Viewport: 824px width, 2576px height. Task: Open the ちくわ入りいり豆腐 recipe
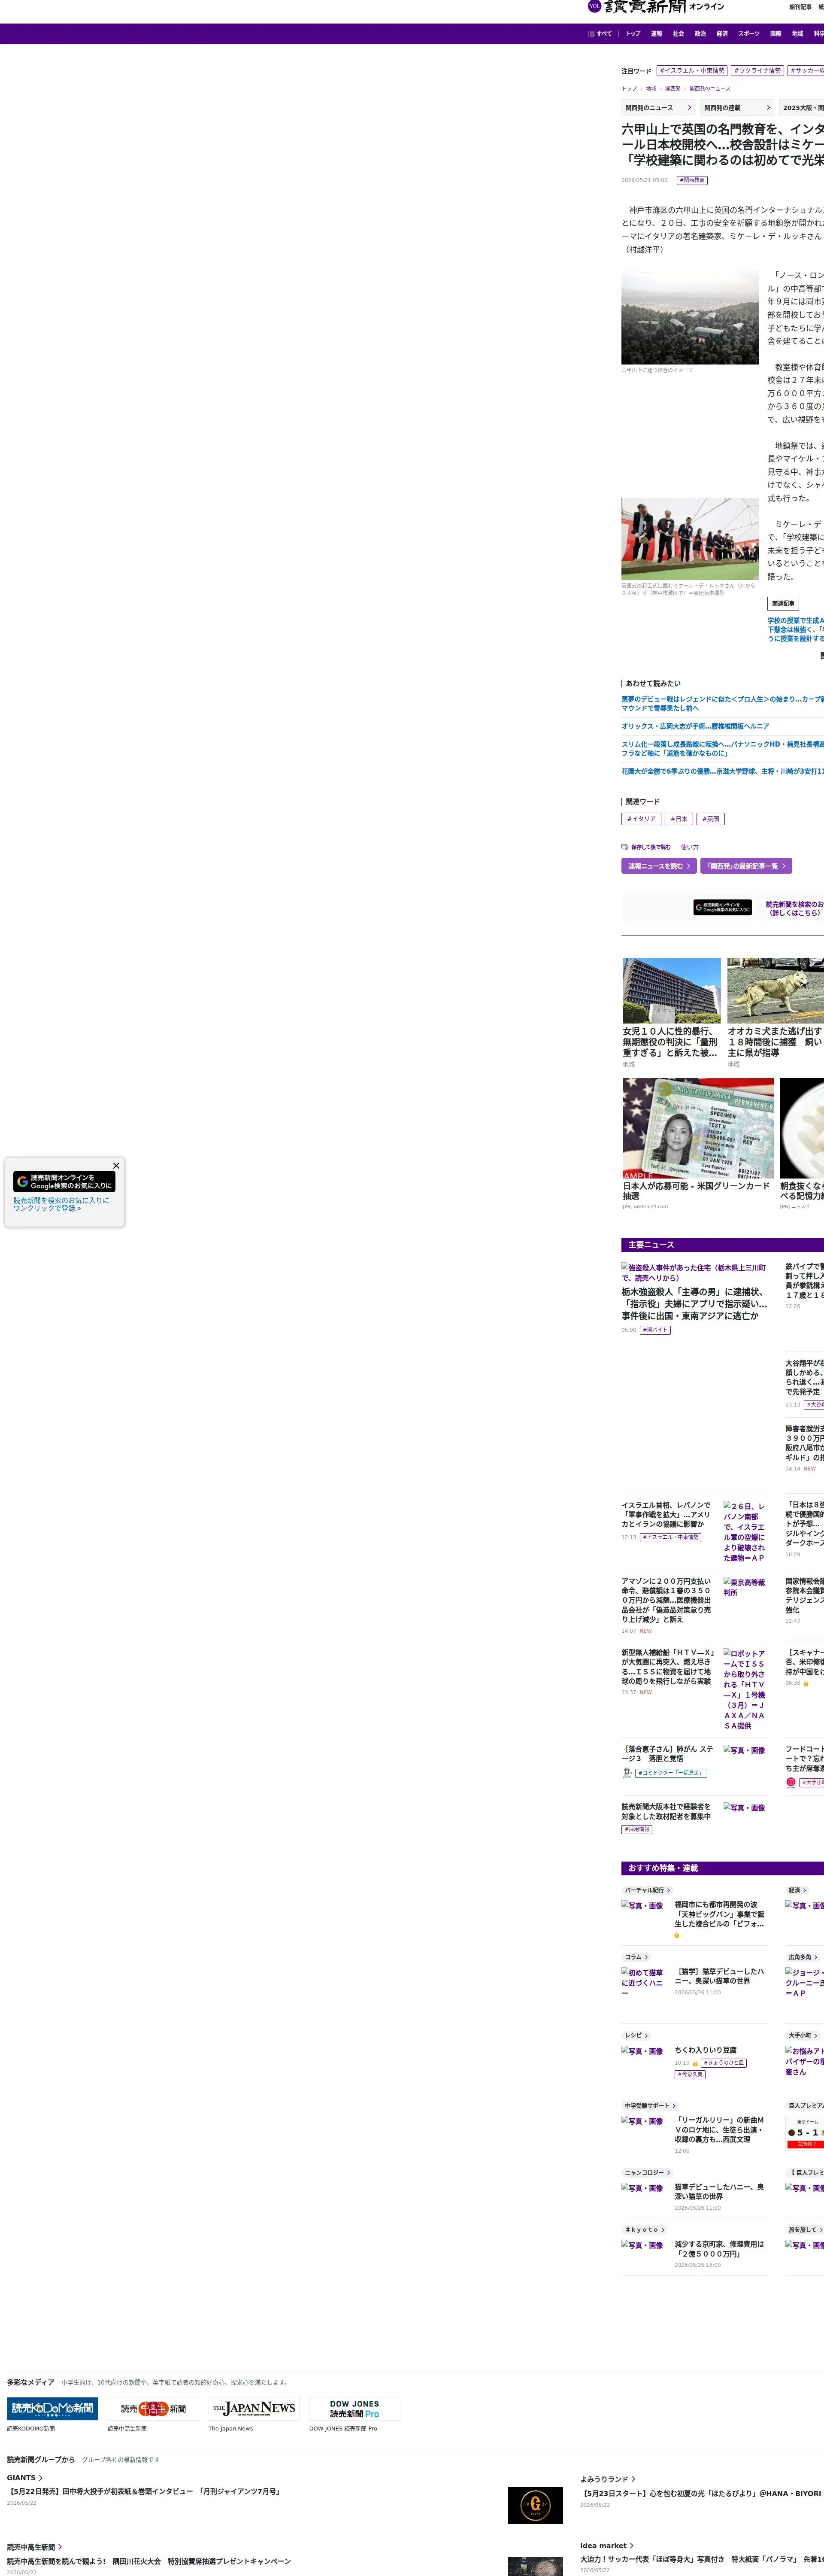tap(705, 2050)
